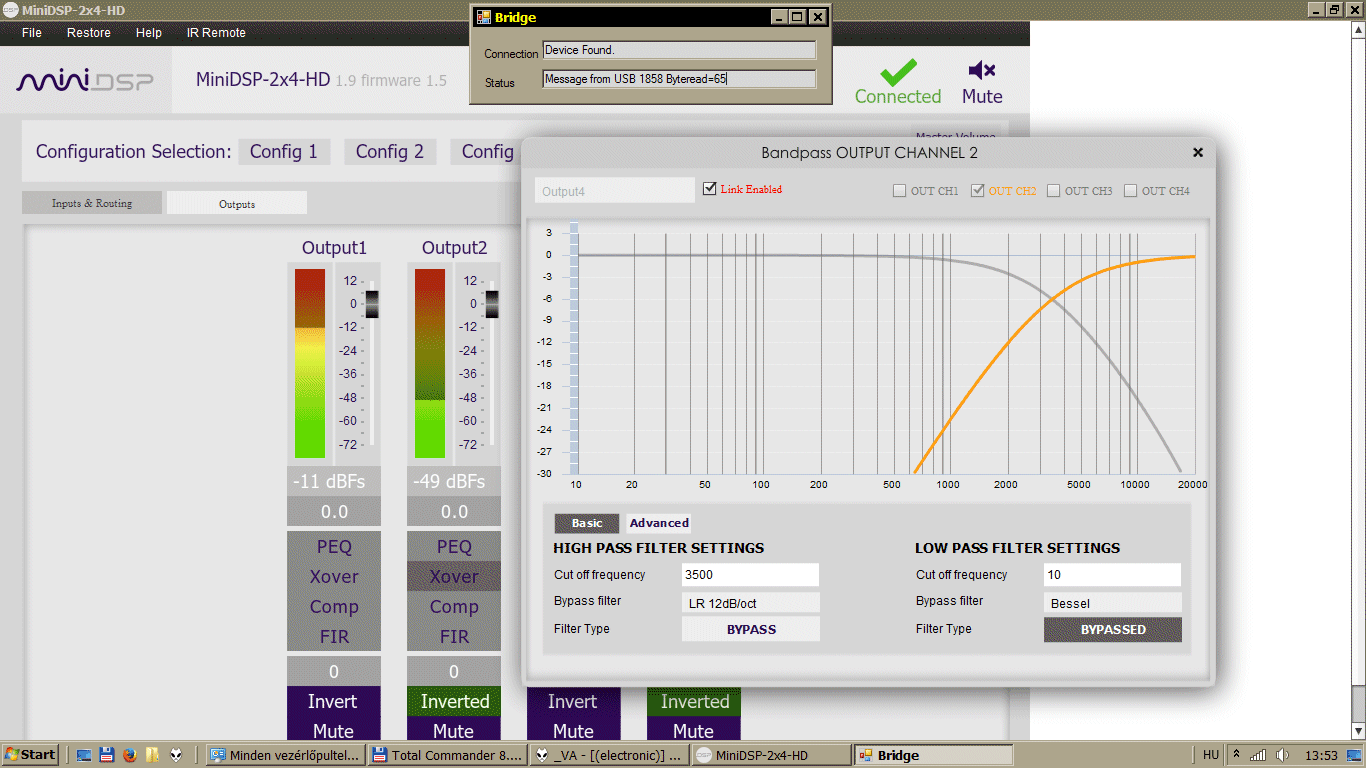This screenshot has width=1366, height=768.
Task: Check OUT CH3 checkbox
Action: click(1053, 191)
